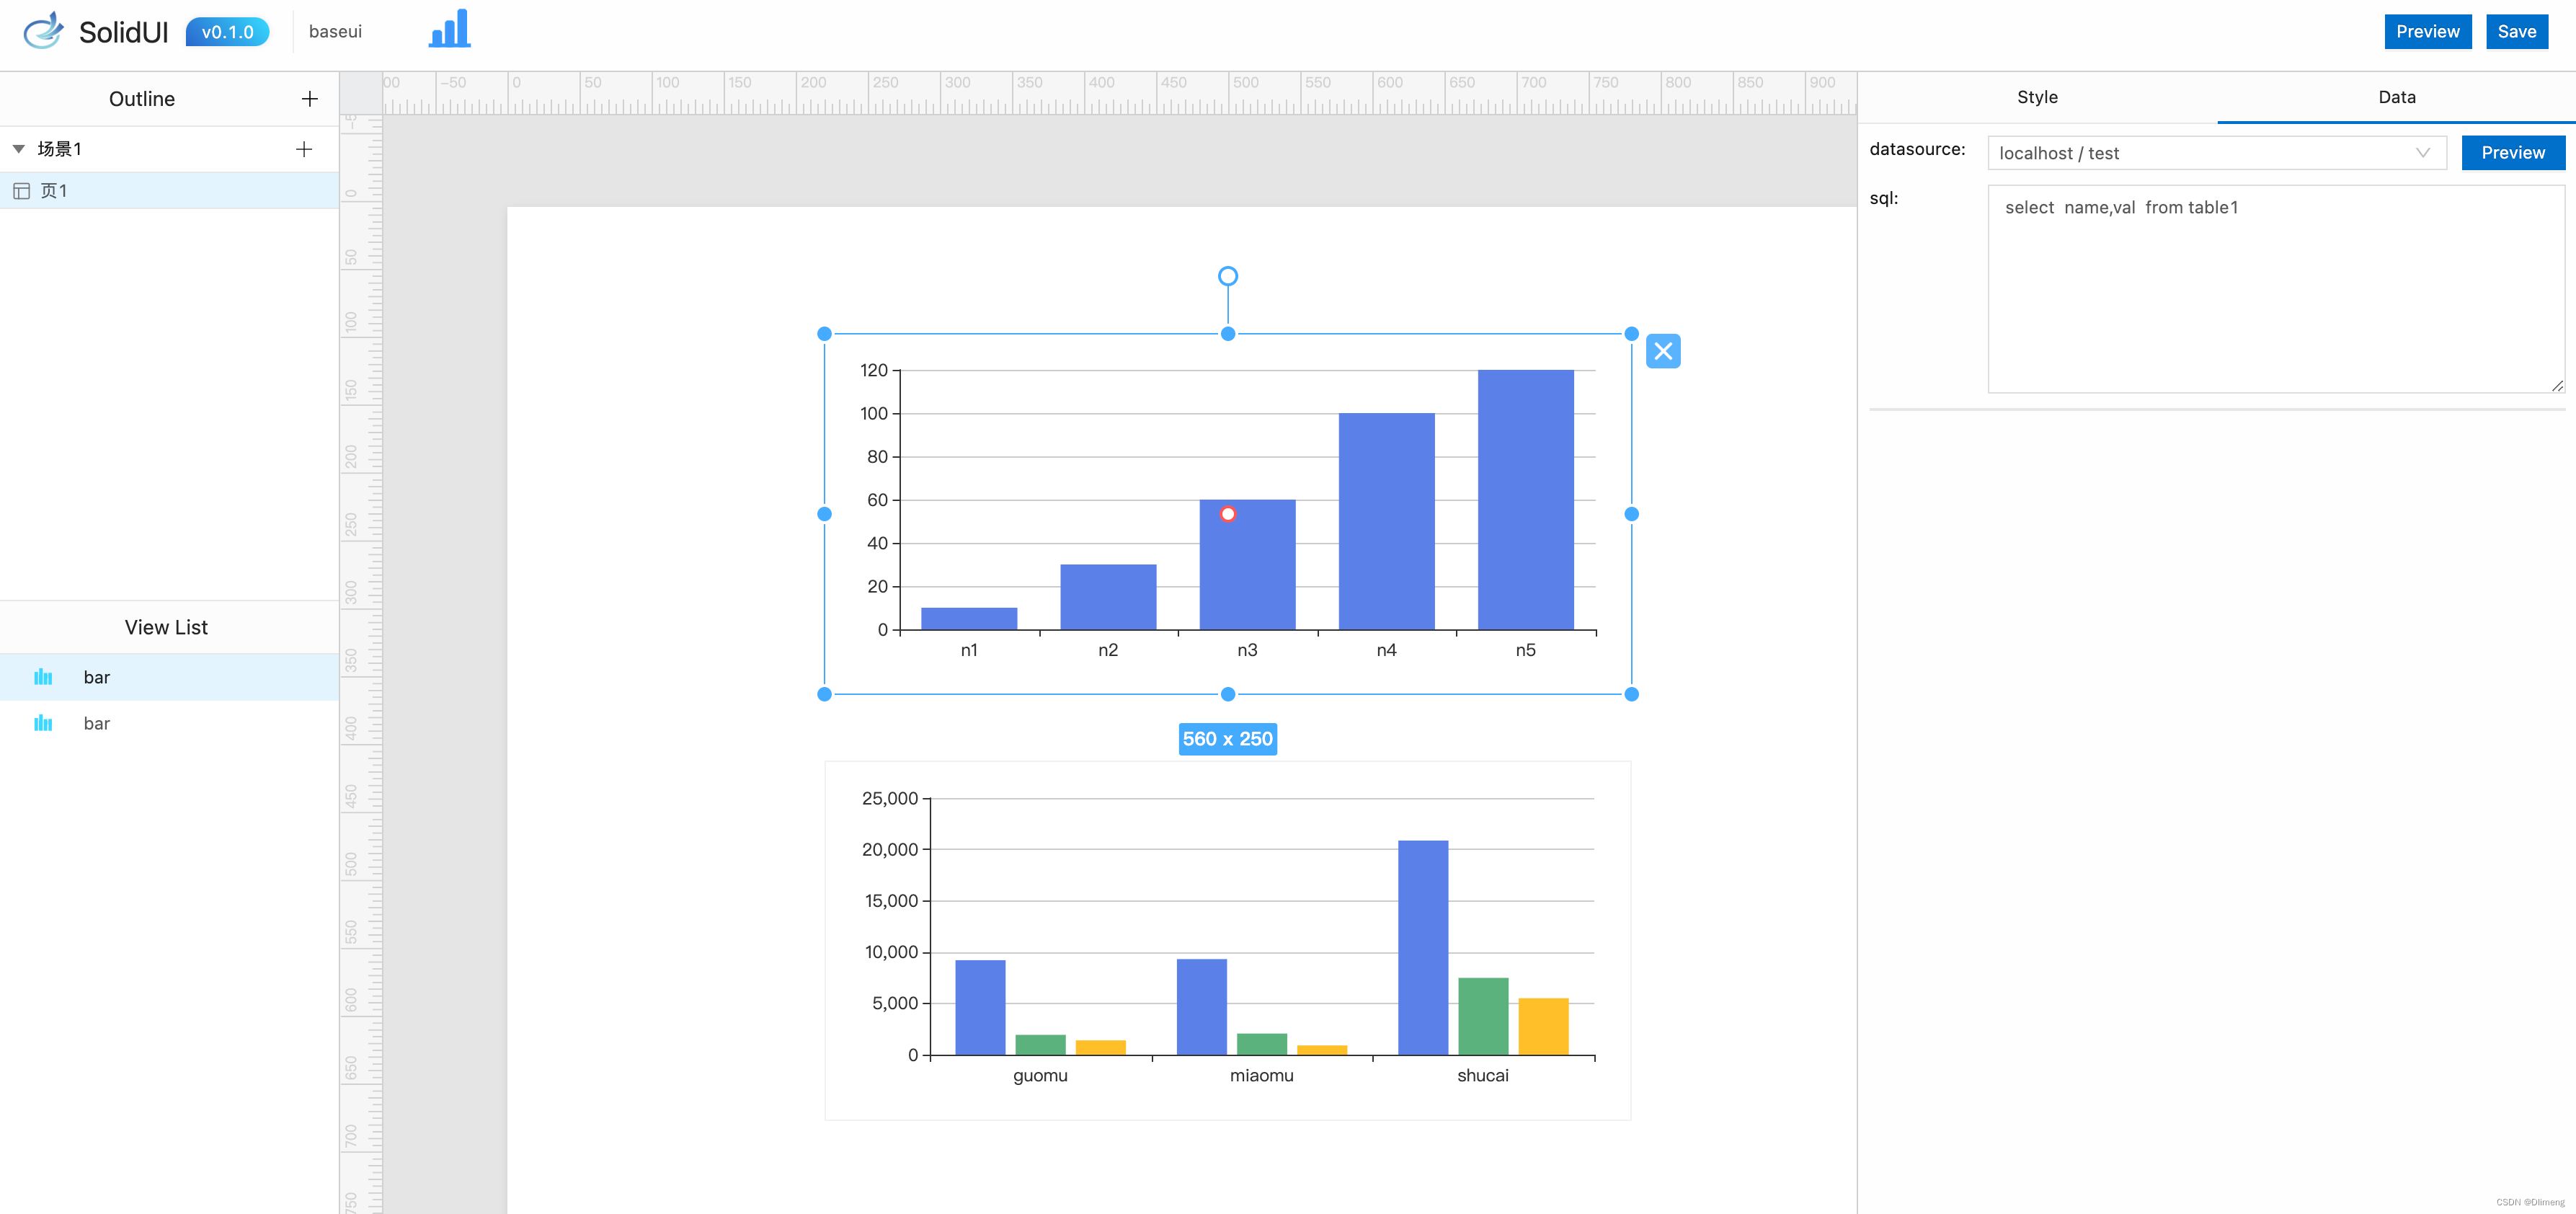
Task: Click the Save button
Action: click(x=2516, y=31)
